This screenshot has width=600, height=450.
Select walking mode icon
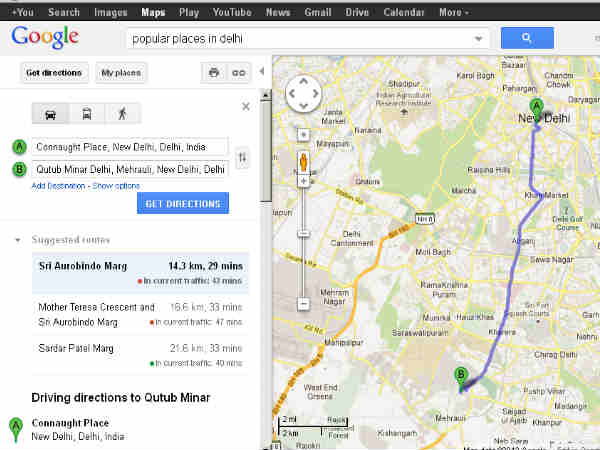122,114
